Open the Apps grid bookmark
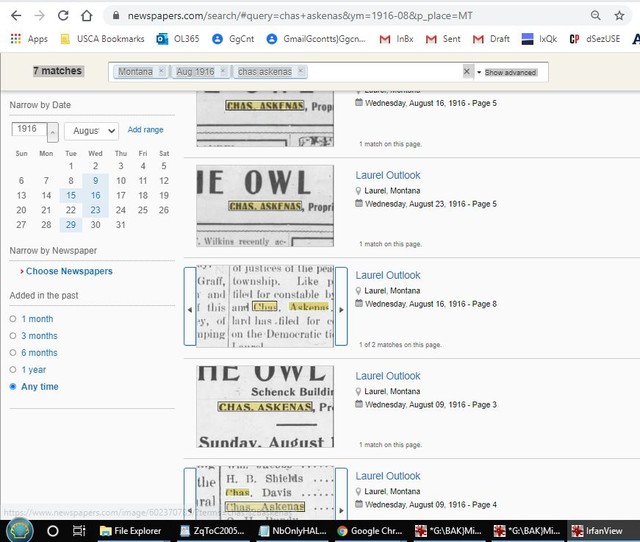This screenshot has height=542, width=640. pyautogui.click(x=29, y=39)
